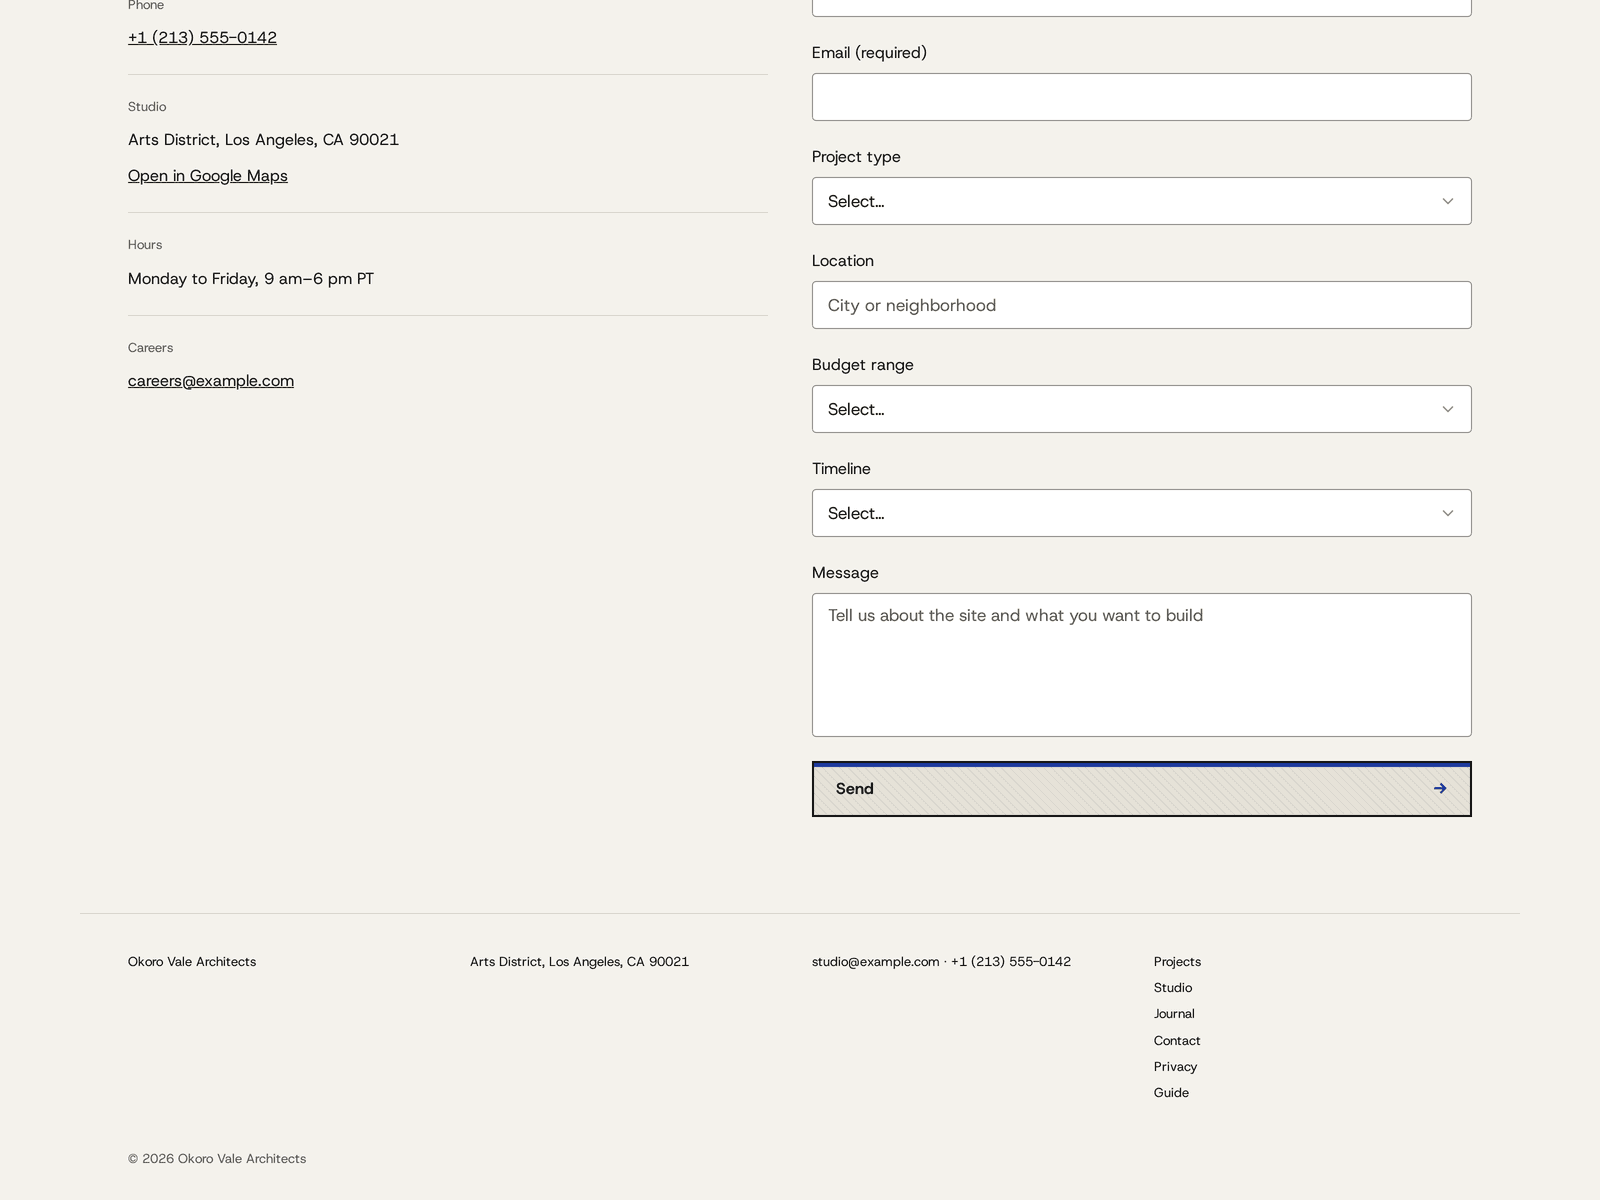
Task: Open Studio footer link
Action: pos(1173,988)
